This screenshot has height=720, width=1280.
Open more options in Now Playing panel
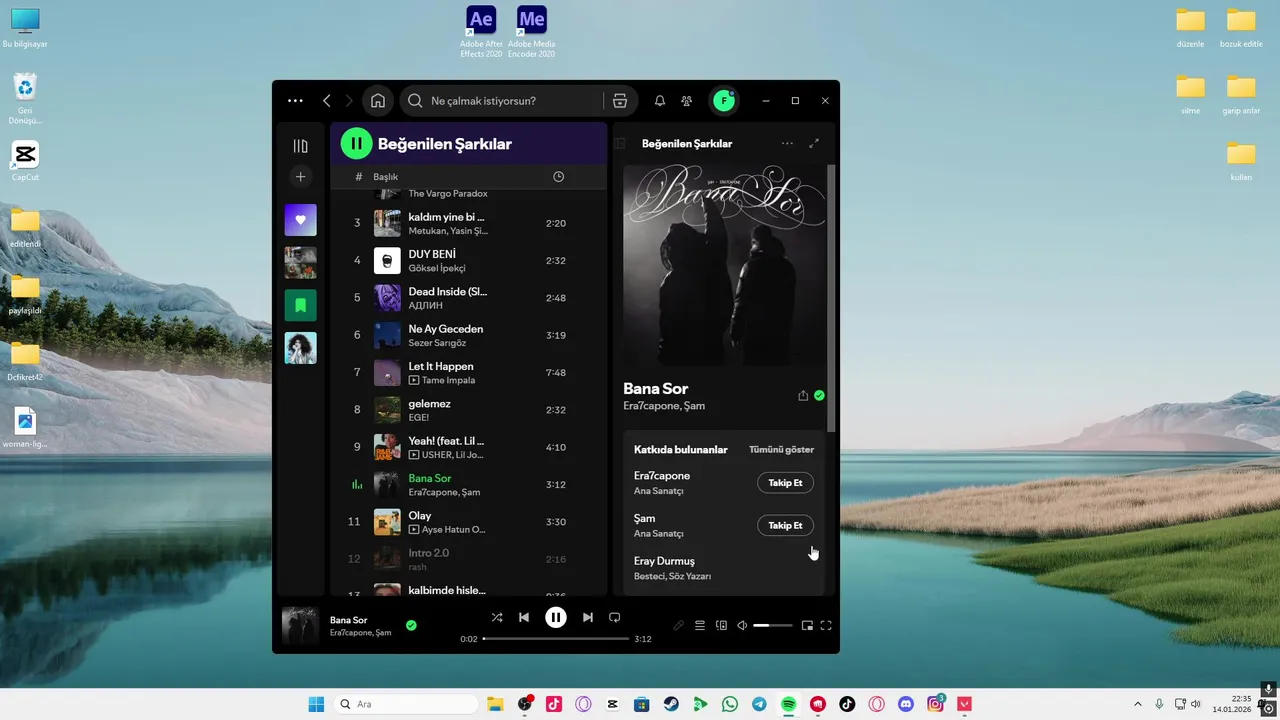pos(787,144)
